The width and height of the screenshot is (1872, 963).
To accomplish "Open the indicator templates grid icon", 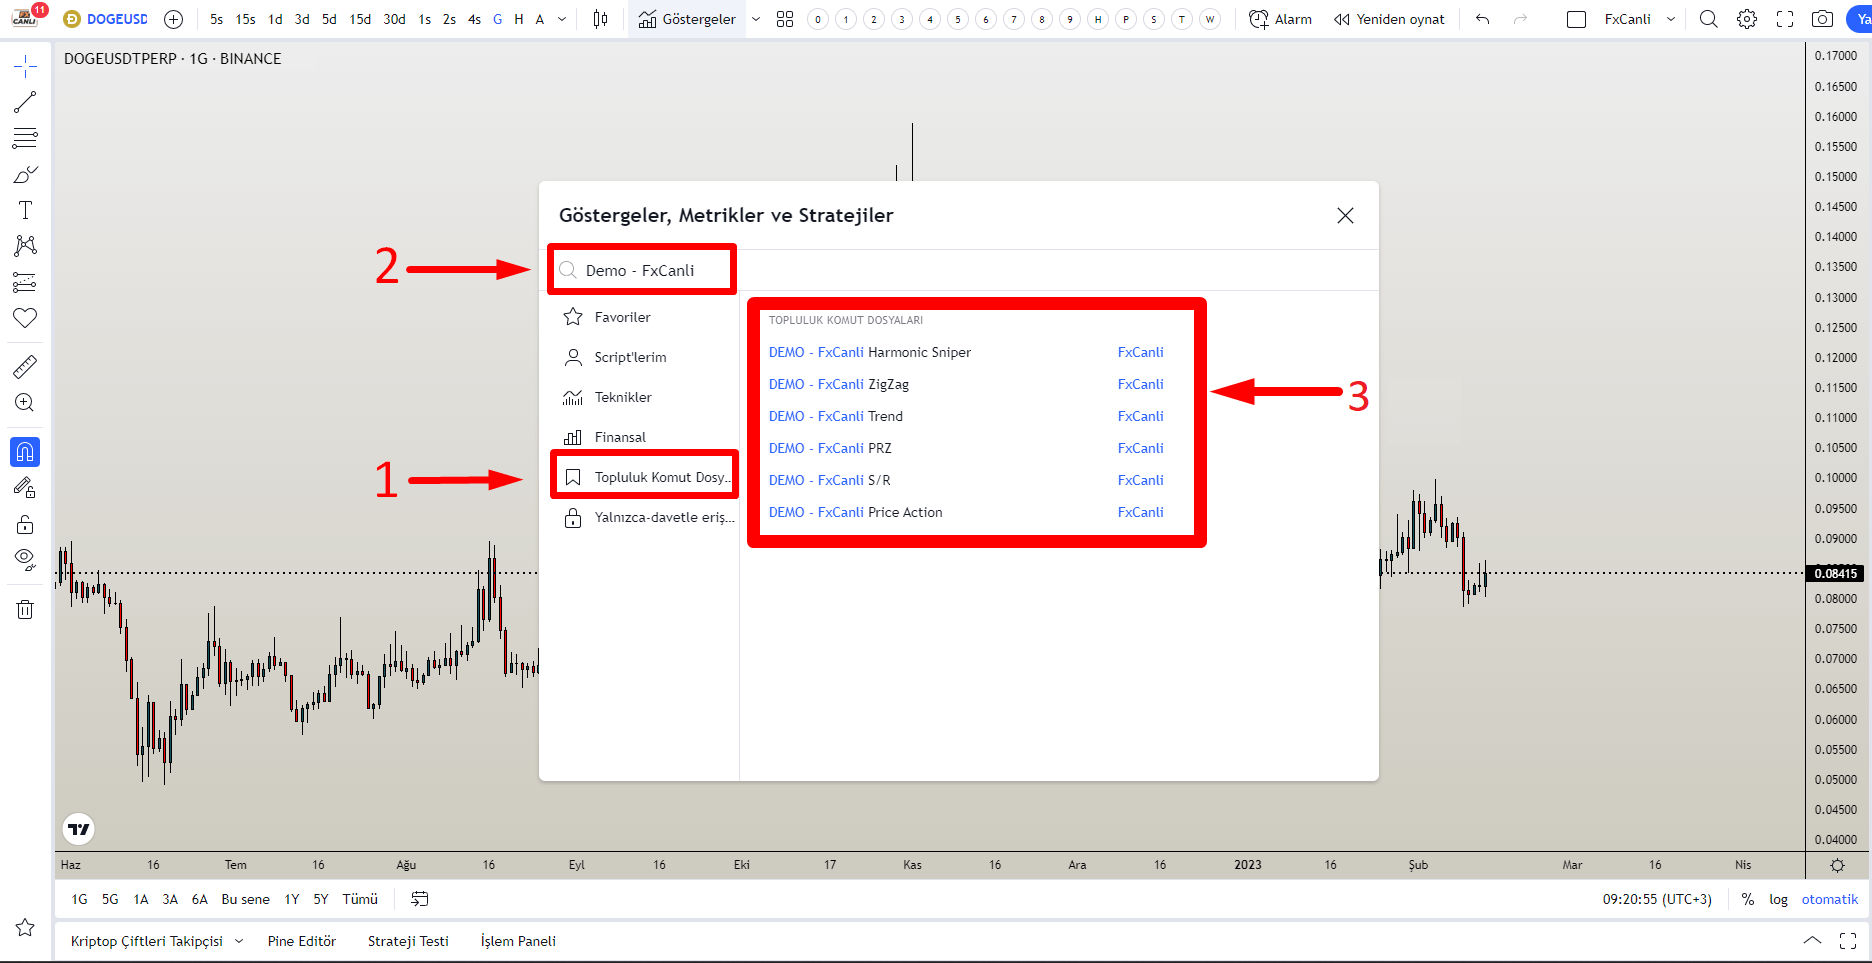I will click(x=785, y=19).
